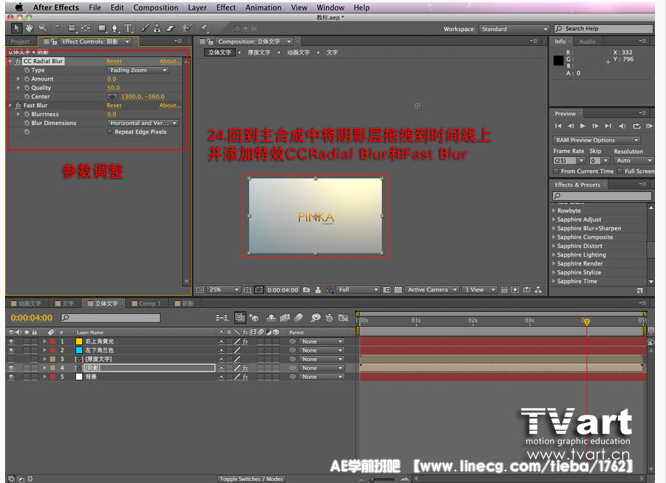Enable From Current Time checkbox
The width and height of the screenshot is (666, 483).
coord(556,171)
